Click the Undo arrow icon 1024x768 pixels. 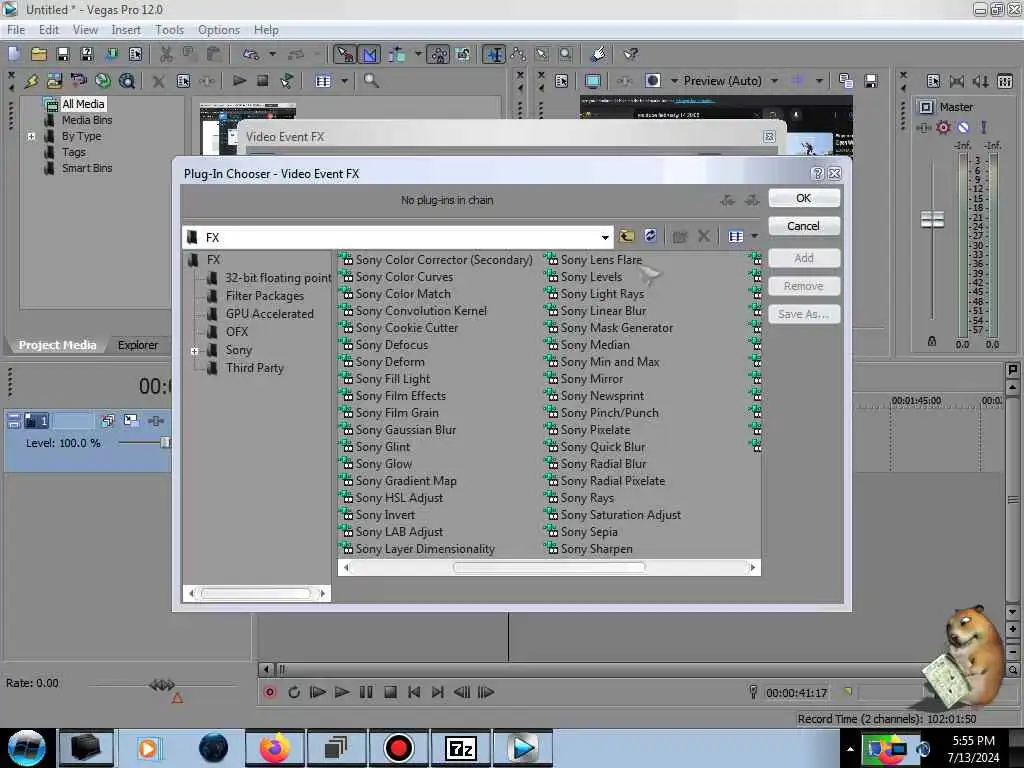pos(251,54)
